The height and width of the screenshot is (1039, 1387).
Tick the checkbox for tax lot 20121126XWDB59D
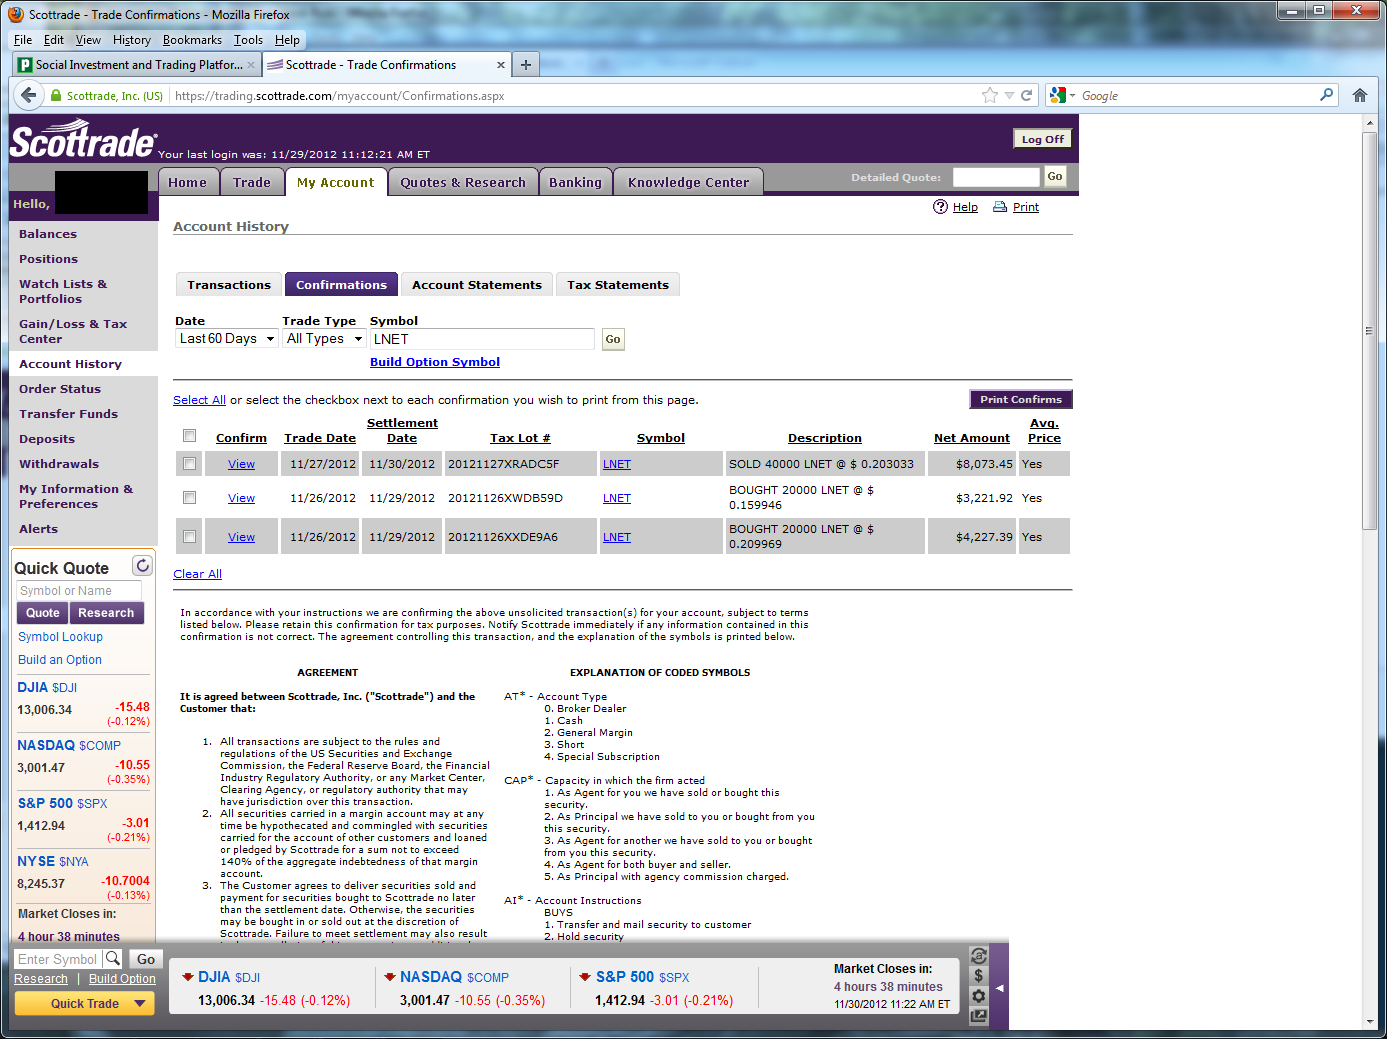(189, 498)
